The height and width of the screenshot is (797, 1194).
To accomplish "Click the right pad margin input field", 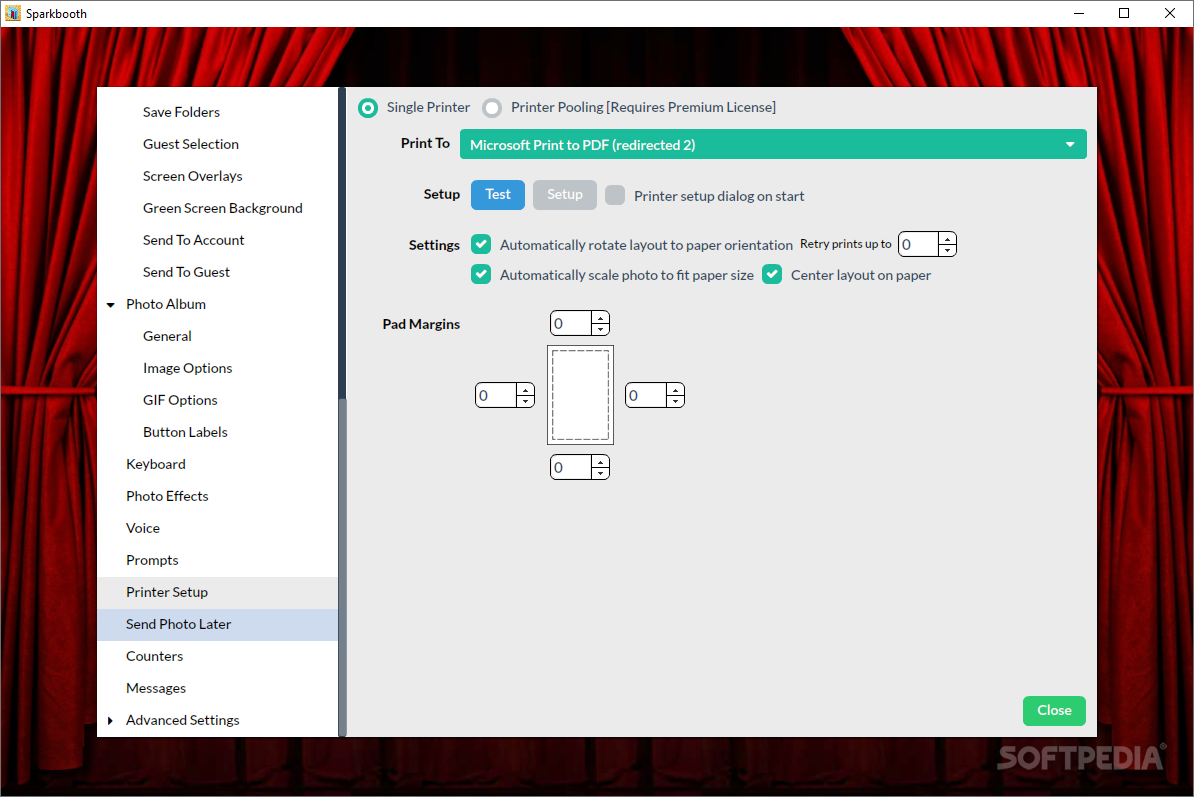I will coord(646,395).
